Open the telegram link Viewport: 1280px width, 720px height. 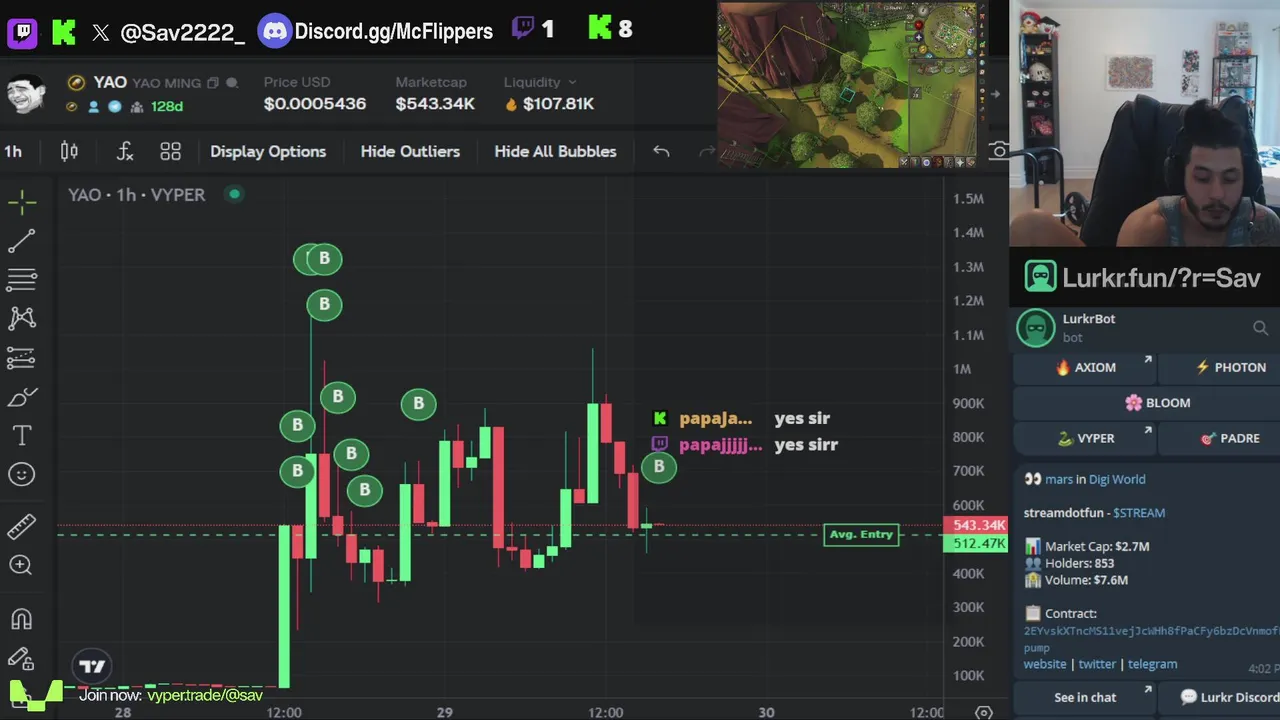[1152, 664]
